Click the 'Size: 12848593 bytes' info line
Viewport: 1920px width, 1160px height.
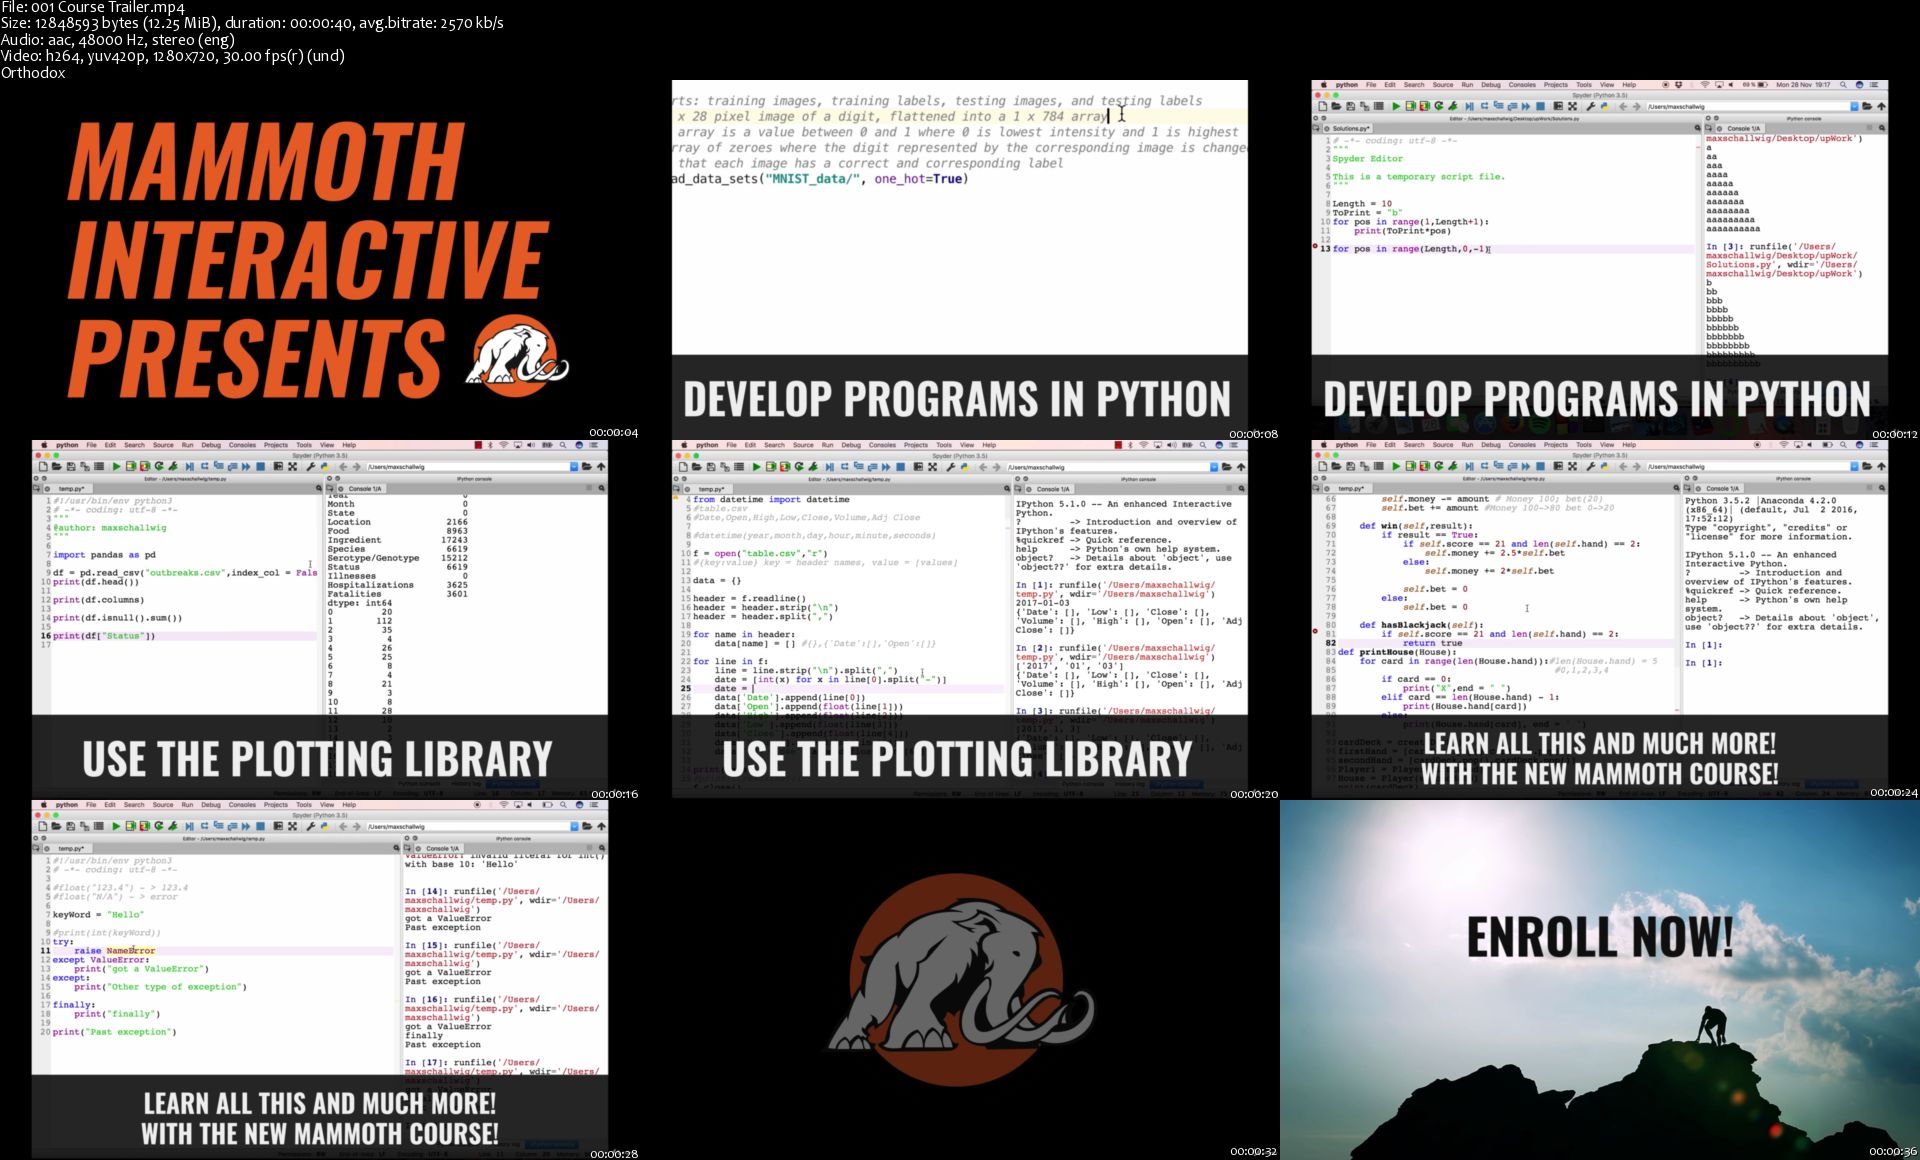click(252, 23)
